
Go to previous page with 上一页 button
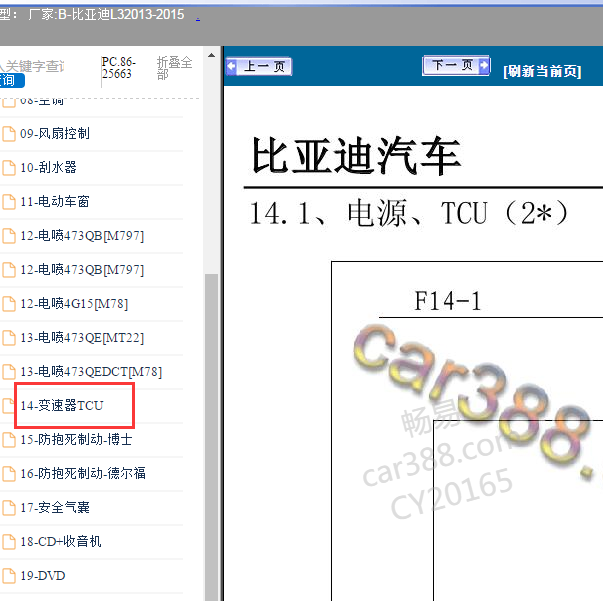[258, 67]
